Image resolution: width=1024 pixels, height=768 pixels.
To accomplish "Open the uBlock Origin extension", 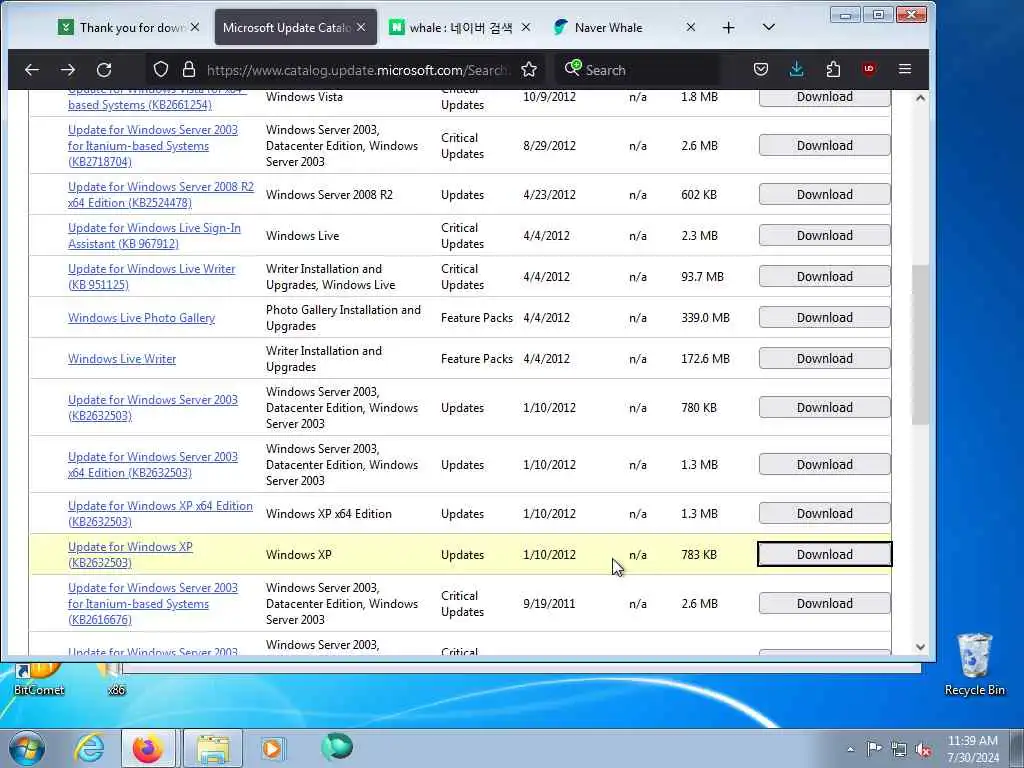I will click(x=869, y=69).
